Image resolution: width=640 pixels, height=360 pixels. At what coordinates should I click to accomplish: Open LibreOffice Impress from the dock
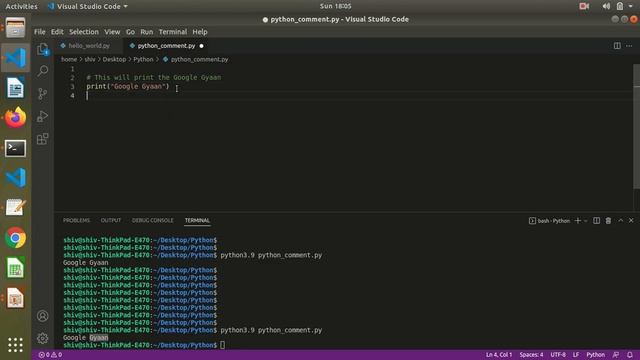click(16, 298)
